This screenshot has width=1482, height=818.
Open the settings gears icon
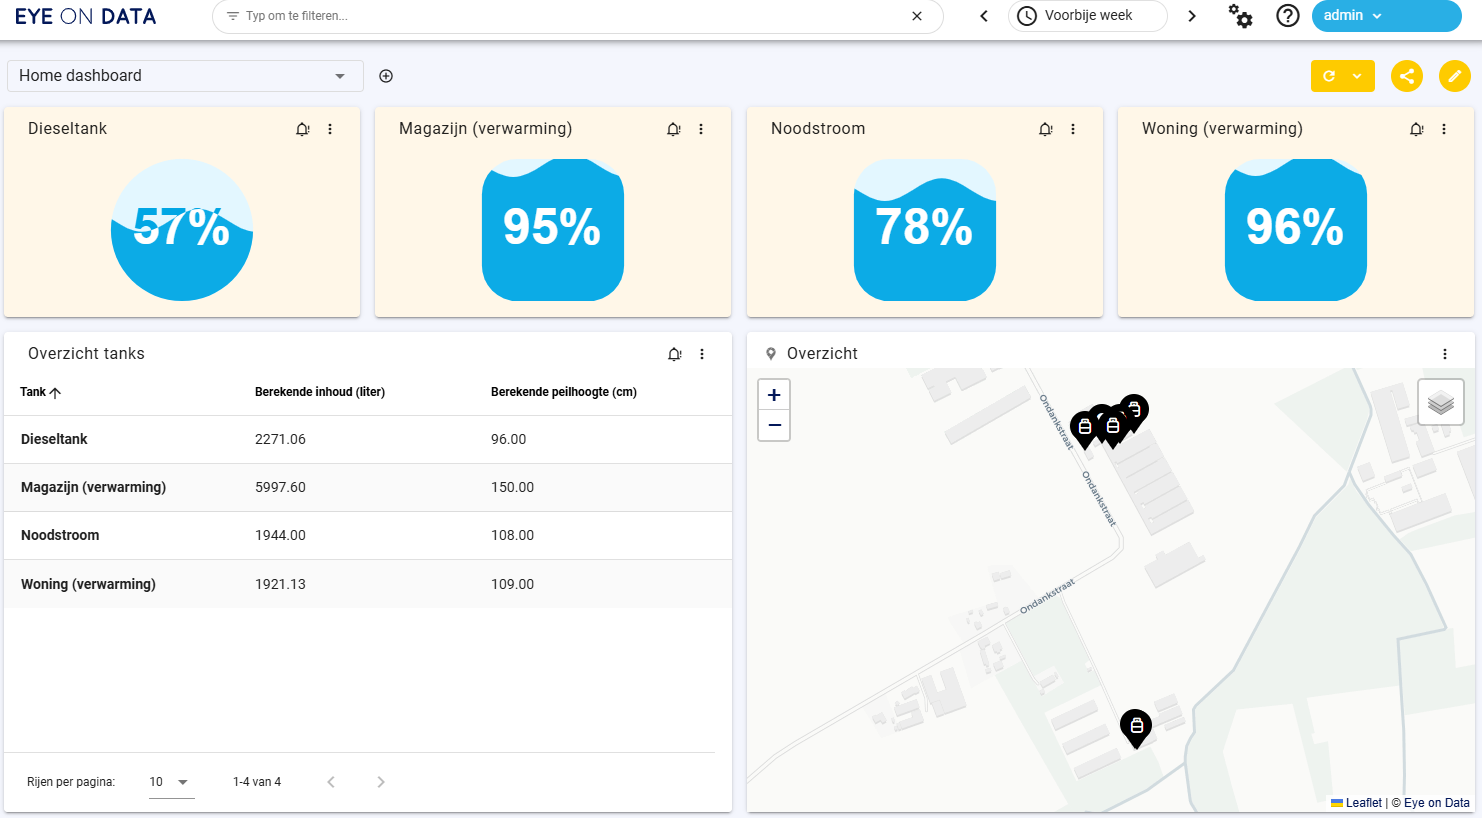pyautogui.click(x=1240, y=16)
